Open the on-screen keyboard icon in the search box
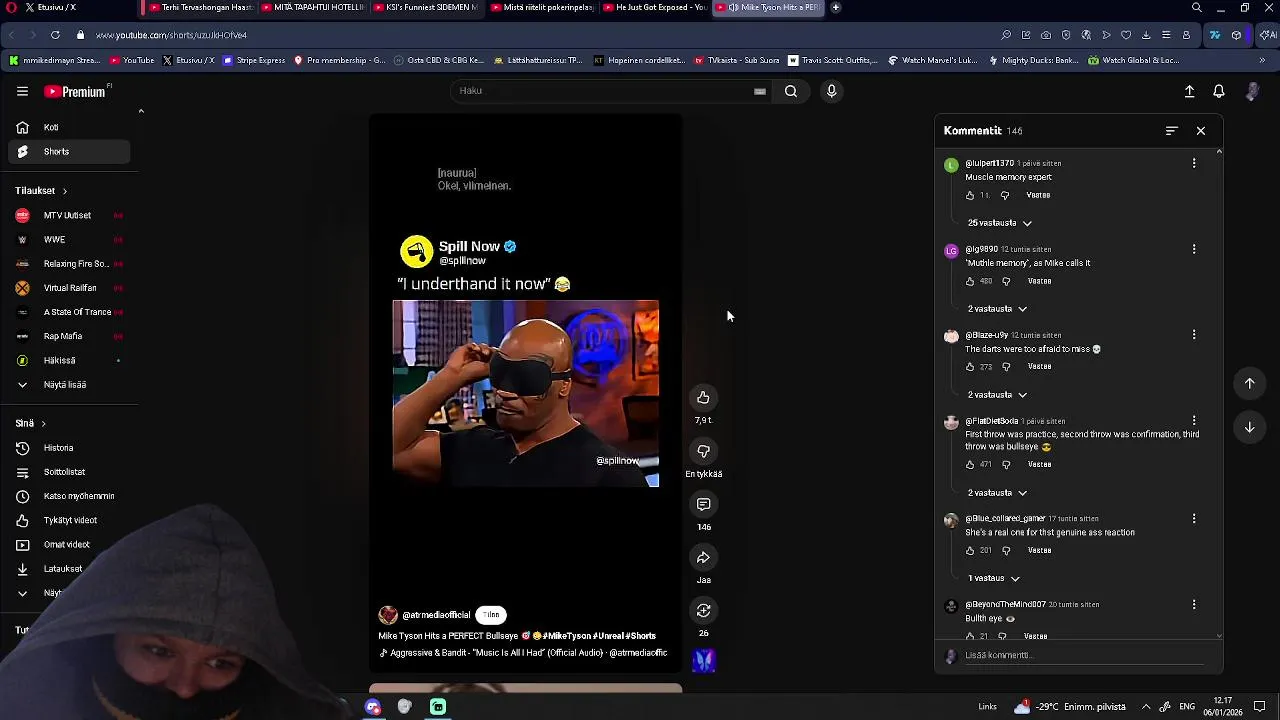The width and height of the screenshot is (1280, 720). point(760,91)
